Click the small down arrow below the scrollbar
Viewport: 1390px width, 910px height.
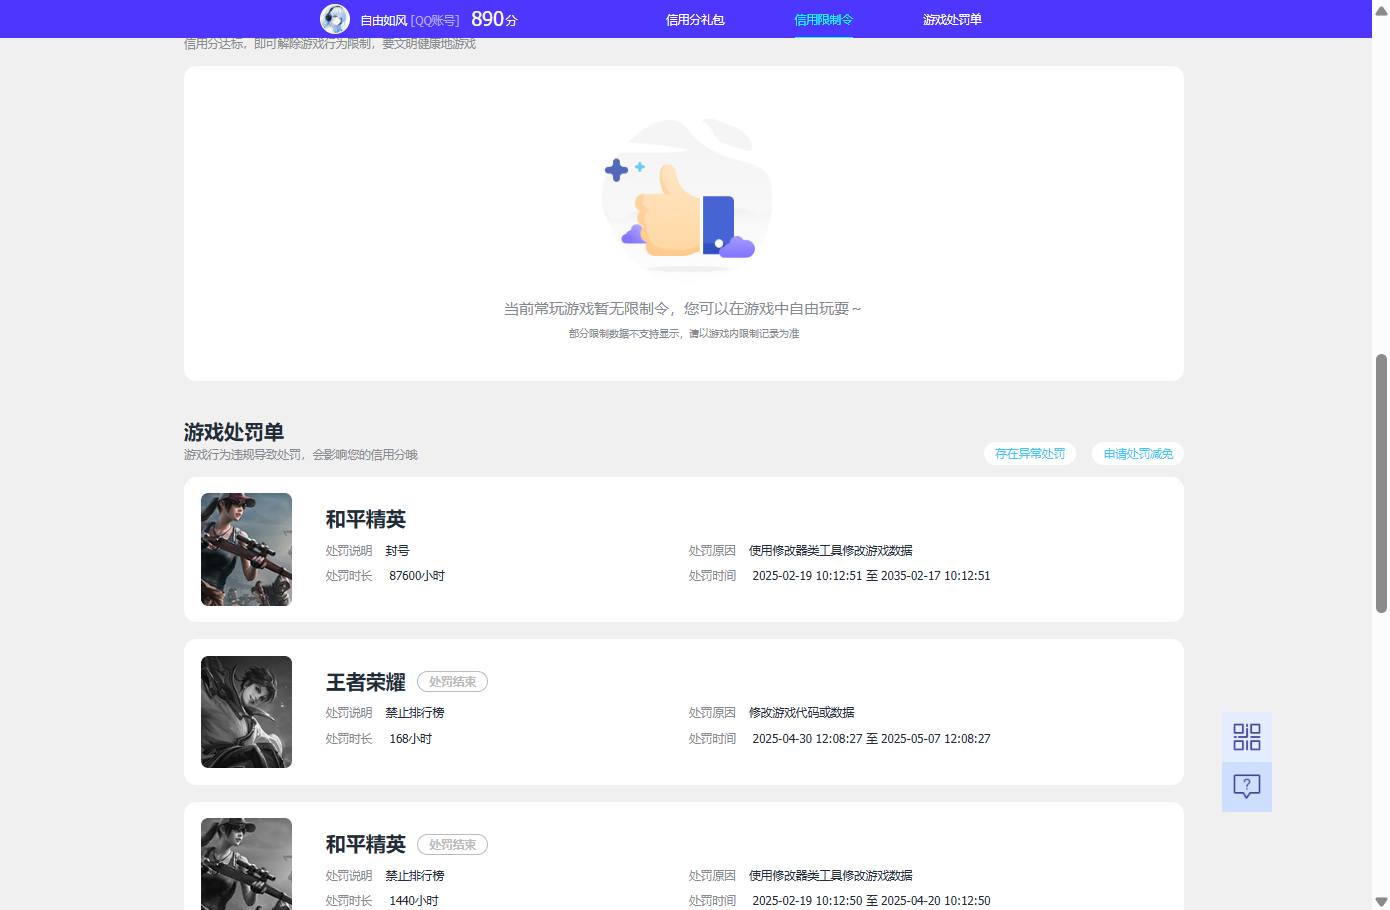click(1382, 903)
